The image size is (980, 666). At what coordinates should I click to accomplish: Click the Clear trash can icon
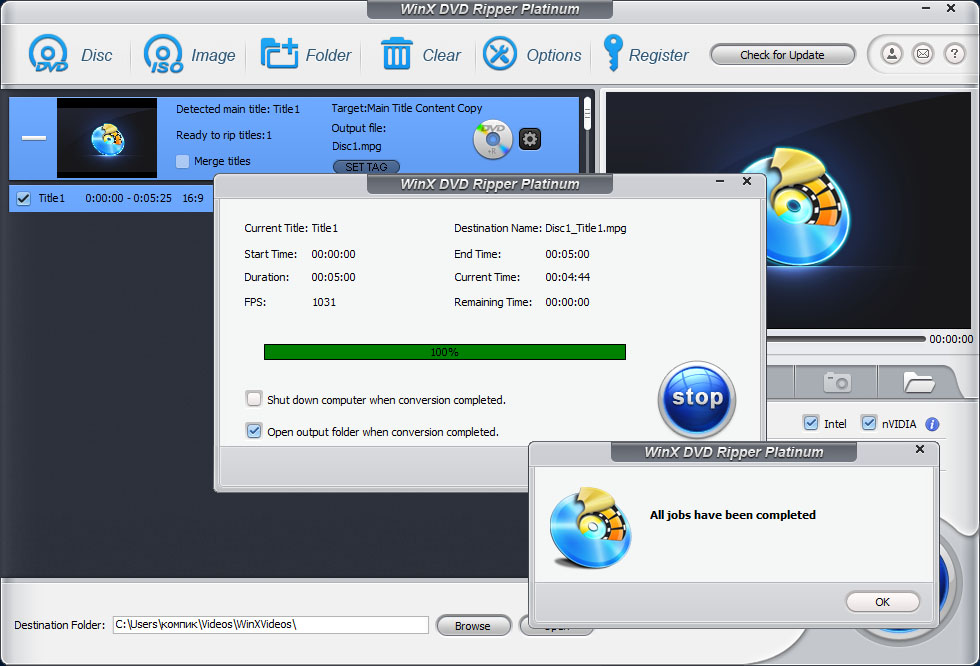396,54
